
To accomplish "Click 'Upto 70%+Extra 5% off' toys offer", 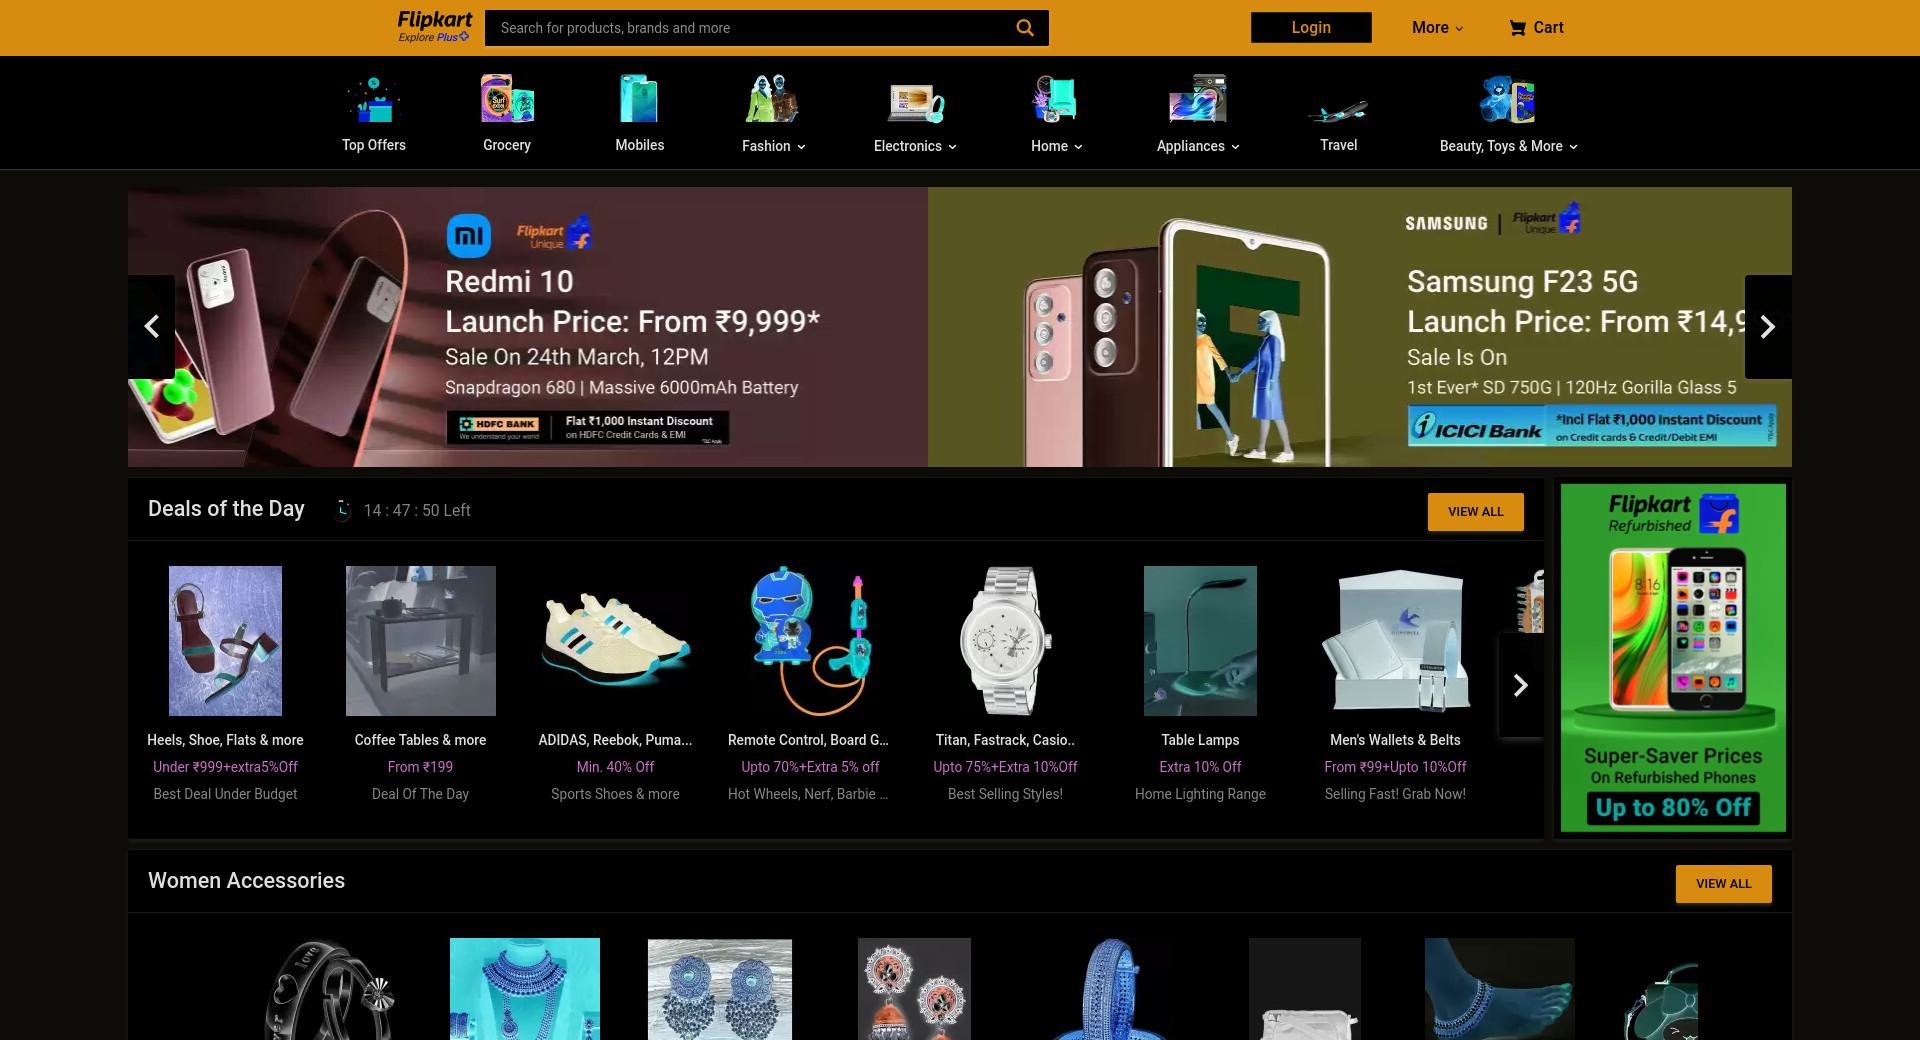I will point(810,767).
